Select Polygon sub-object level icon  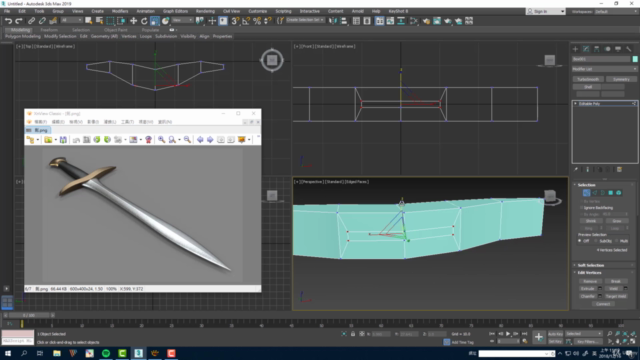[x=611, y=193]
